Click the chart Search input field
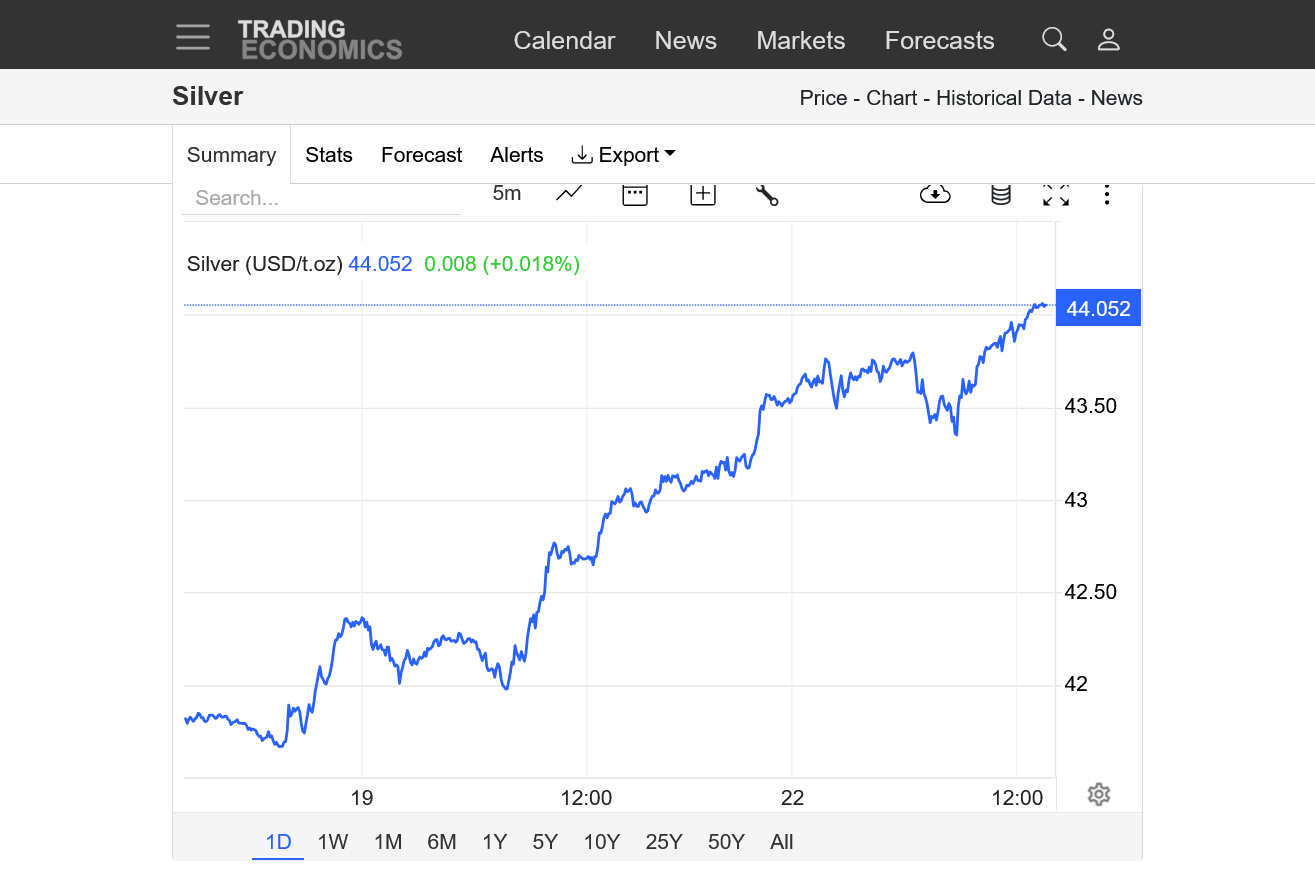The image size is (1315, 891). pos(320,198)
